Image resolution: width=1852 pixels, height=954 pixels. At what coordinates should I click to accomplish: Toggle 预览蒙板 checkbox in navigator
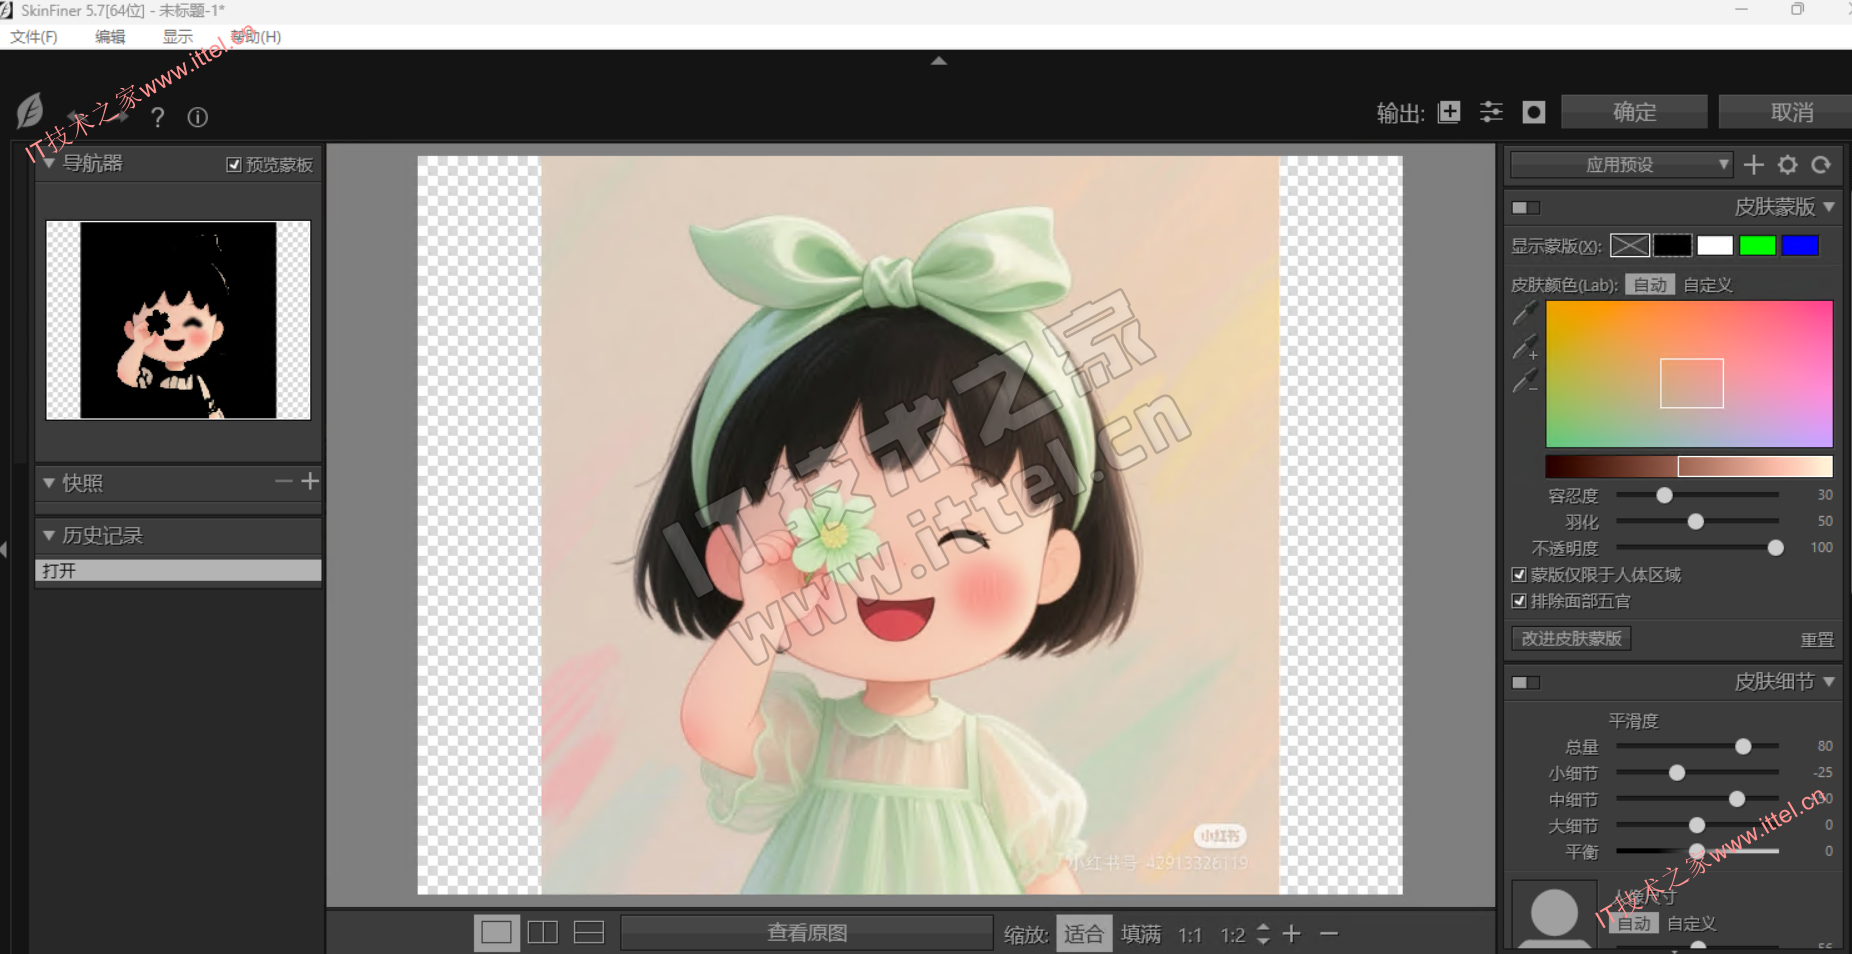234,165
